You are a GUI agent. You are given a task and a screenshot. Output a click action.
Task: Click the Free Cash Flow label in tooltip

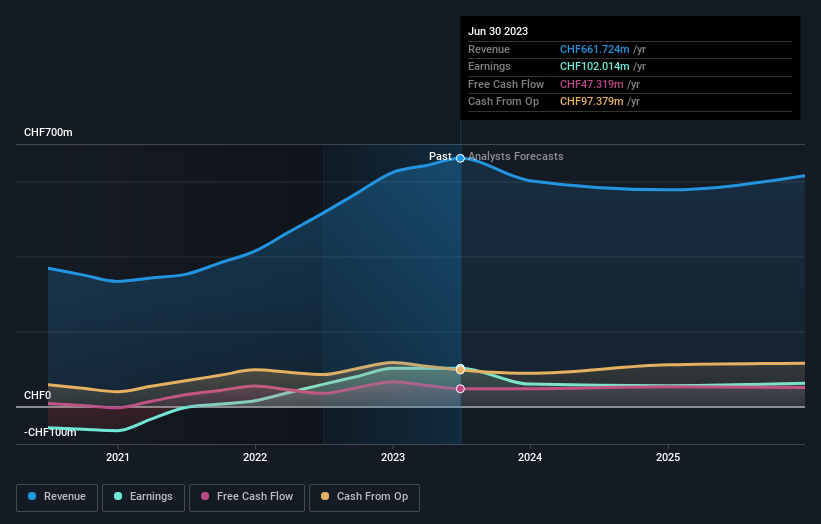point(506,84)
